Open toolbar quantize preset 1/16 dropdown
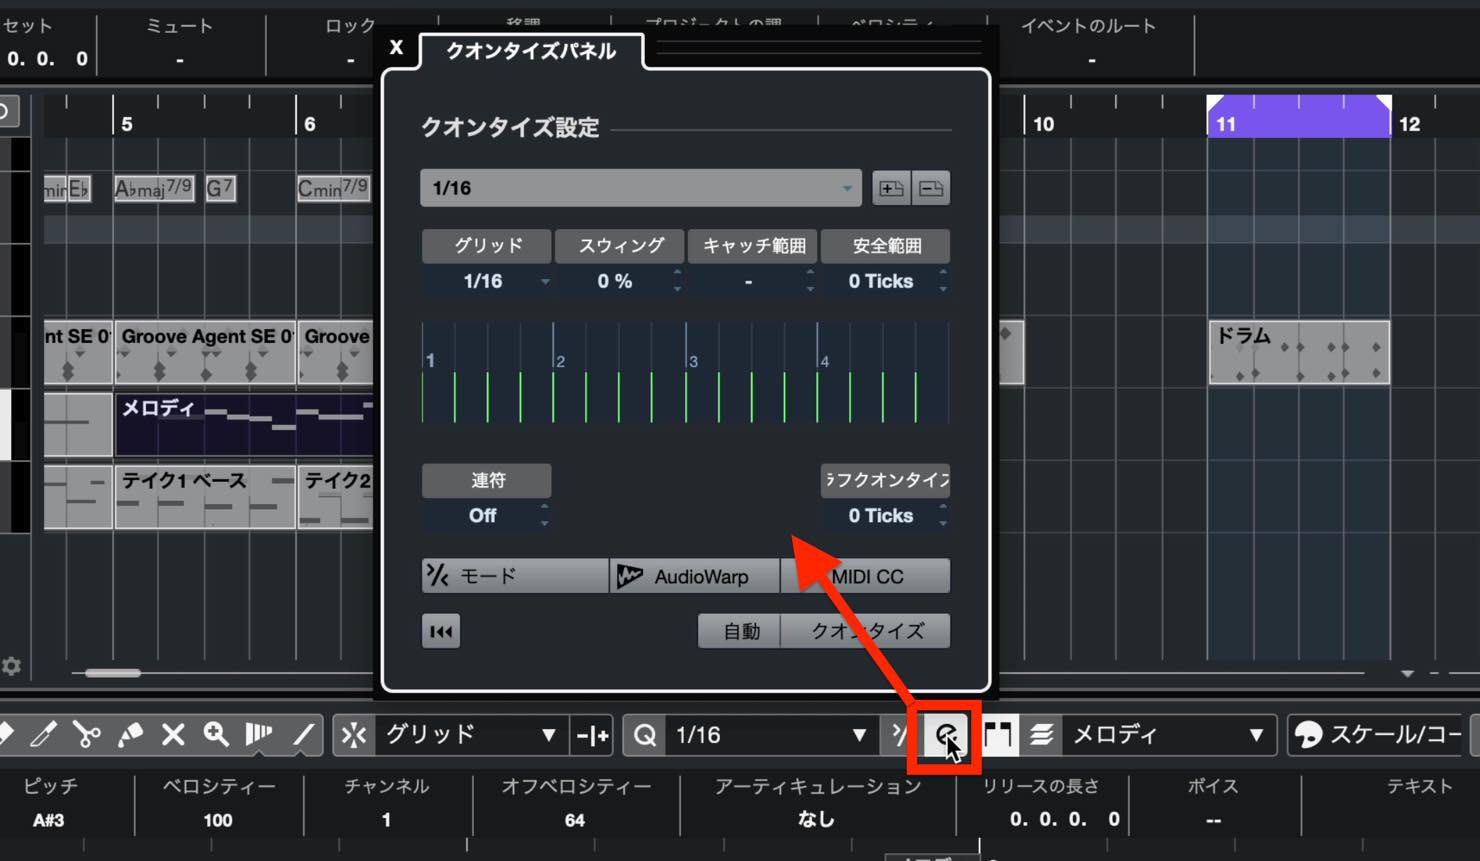 click(x=771, y=736)
